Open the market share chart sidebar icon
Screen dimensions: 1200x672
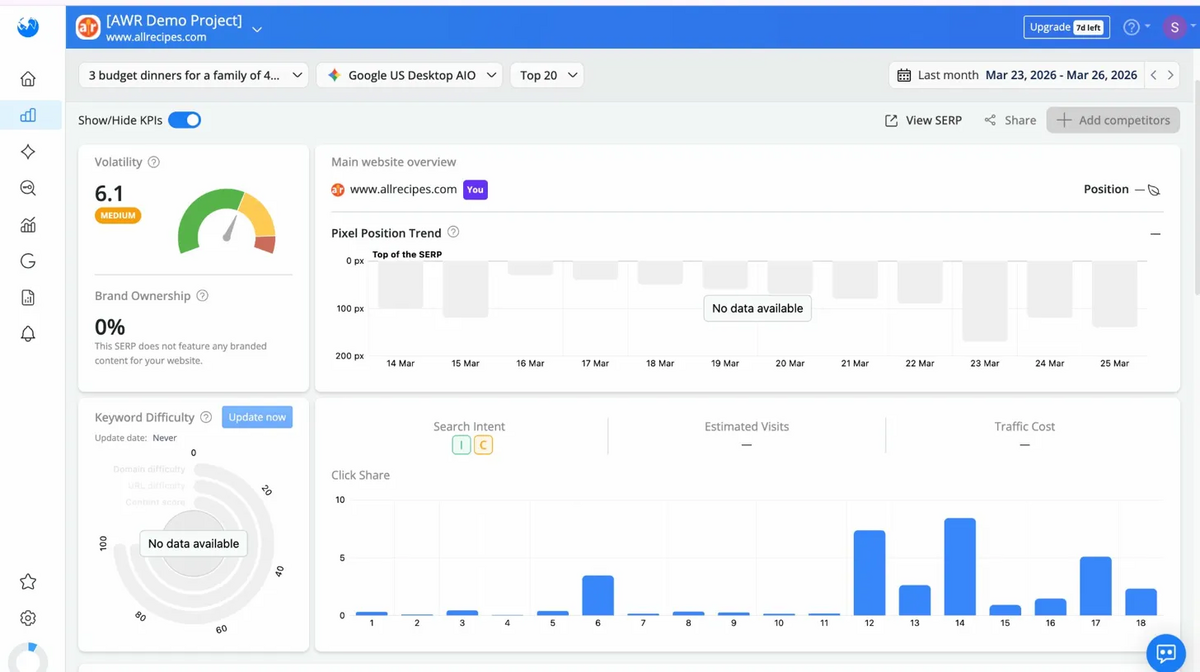click(28, 225)
